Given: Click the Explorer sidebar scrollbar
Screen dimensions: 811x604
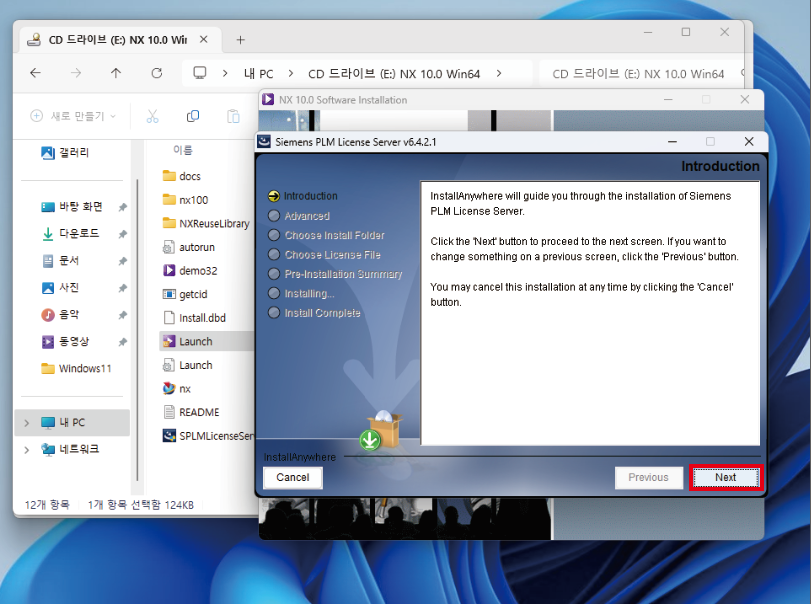Looking at the screenshot, I should pyautogui.click(x=138, y=330).
